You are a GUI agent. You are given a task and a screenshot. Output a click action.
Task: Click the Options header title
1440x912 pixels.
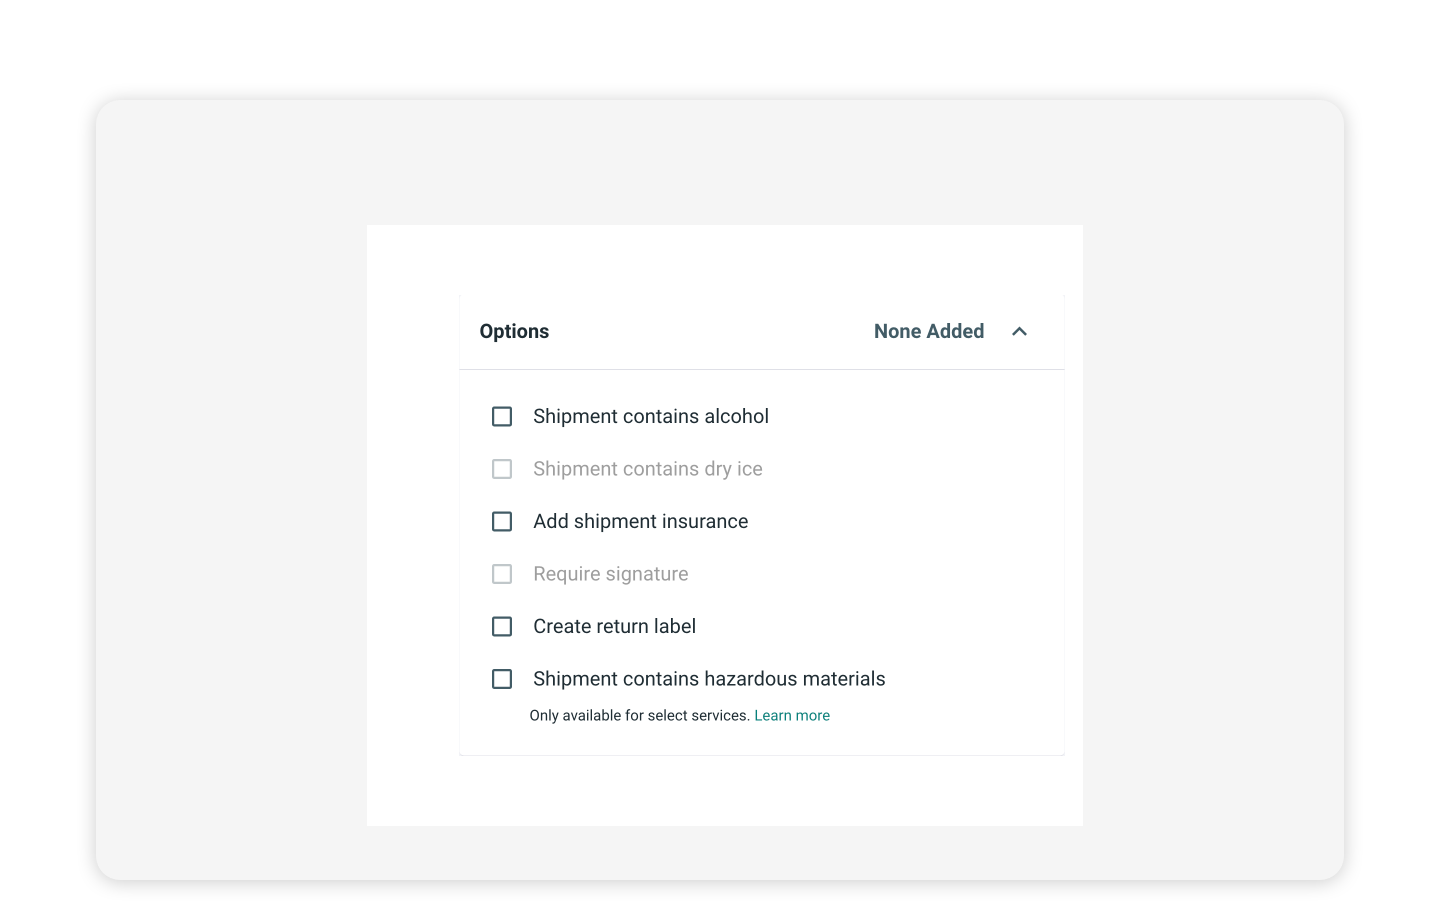pyautogui.click(x=514, y=331)
